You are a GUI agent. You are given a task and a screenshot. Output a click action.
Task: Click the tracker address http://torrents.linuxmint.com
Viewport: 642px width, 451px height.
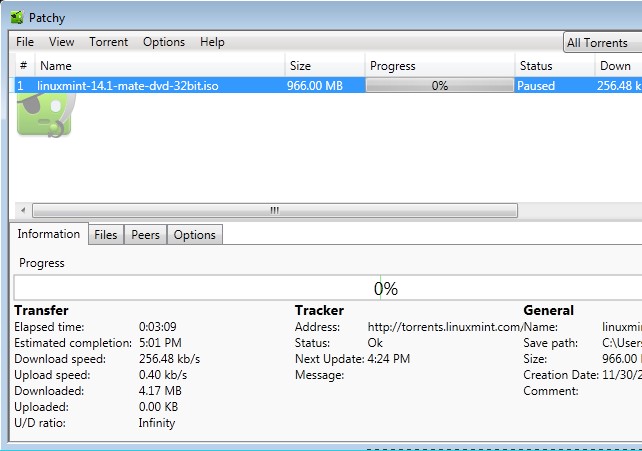pyautogui.click(x=445, y=327)
